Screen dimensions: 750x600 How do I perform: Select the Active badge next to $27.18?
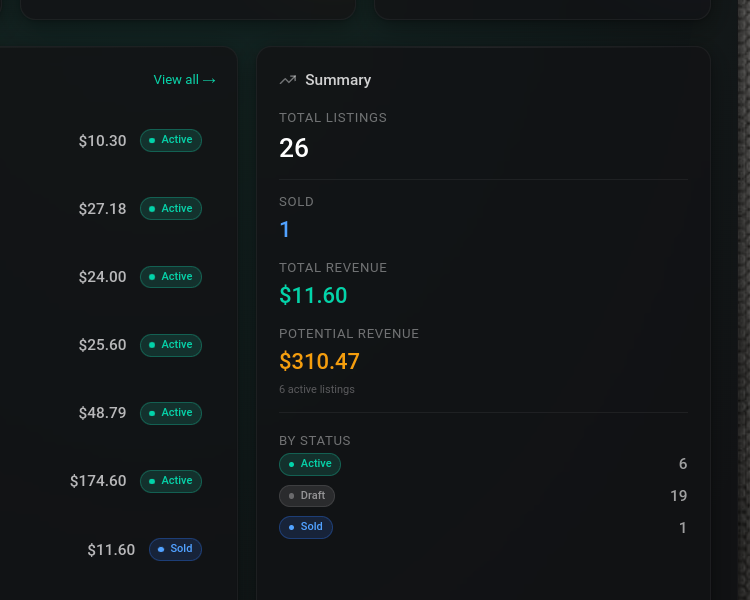(171, 209)
